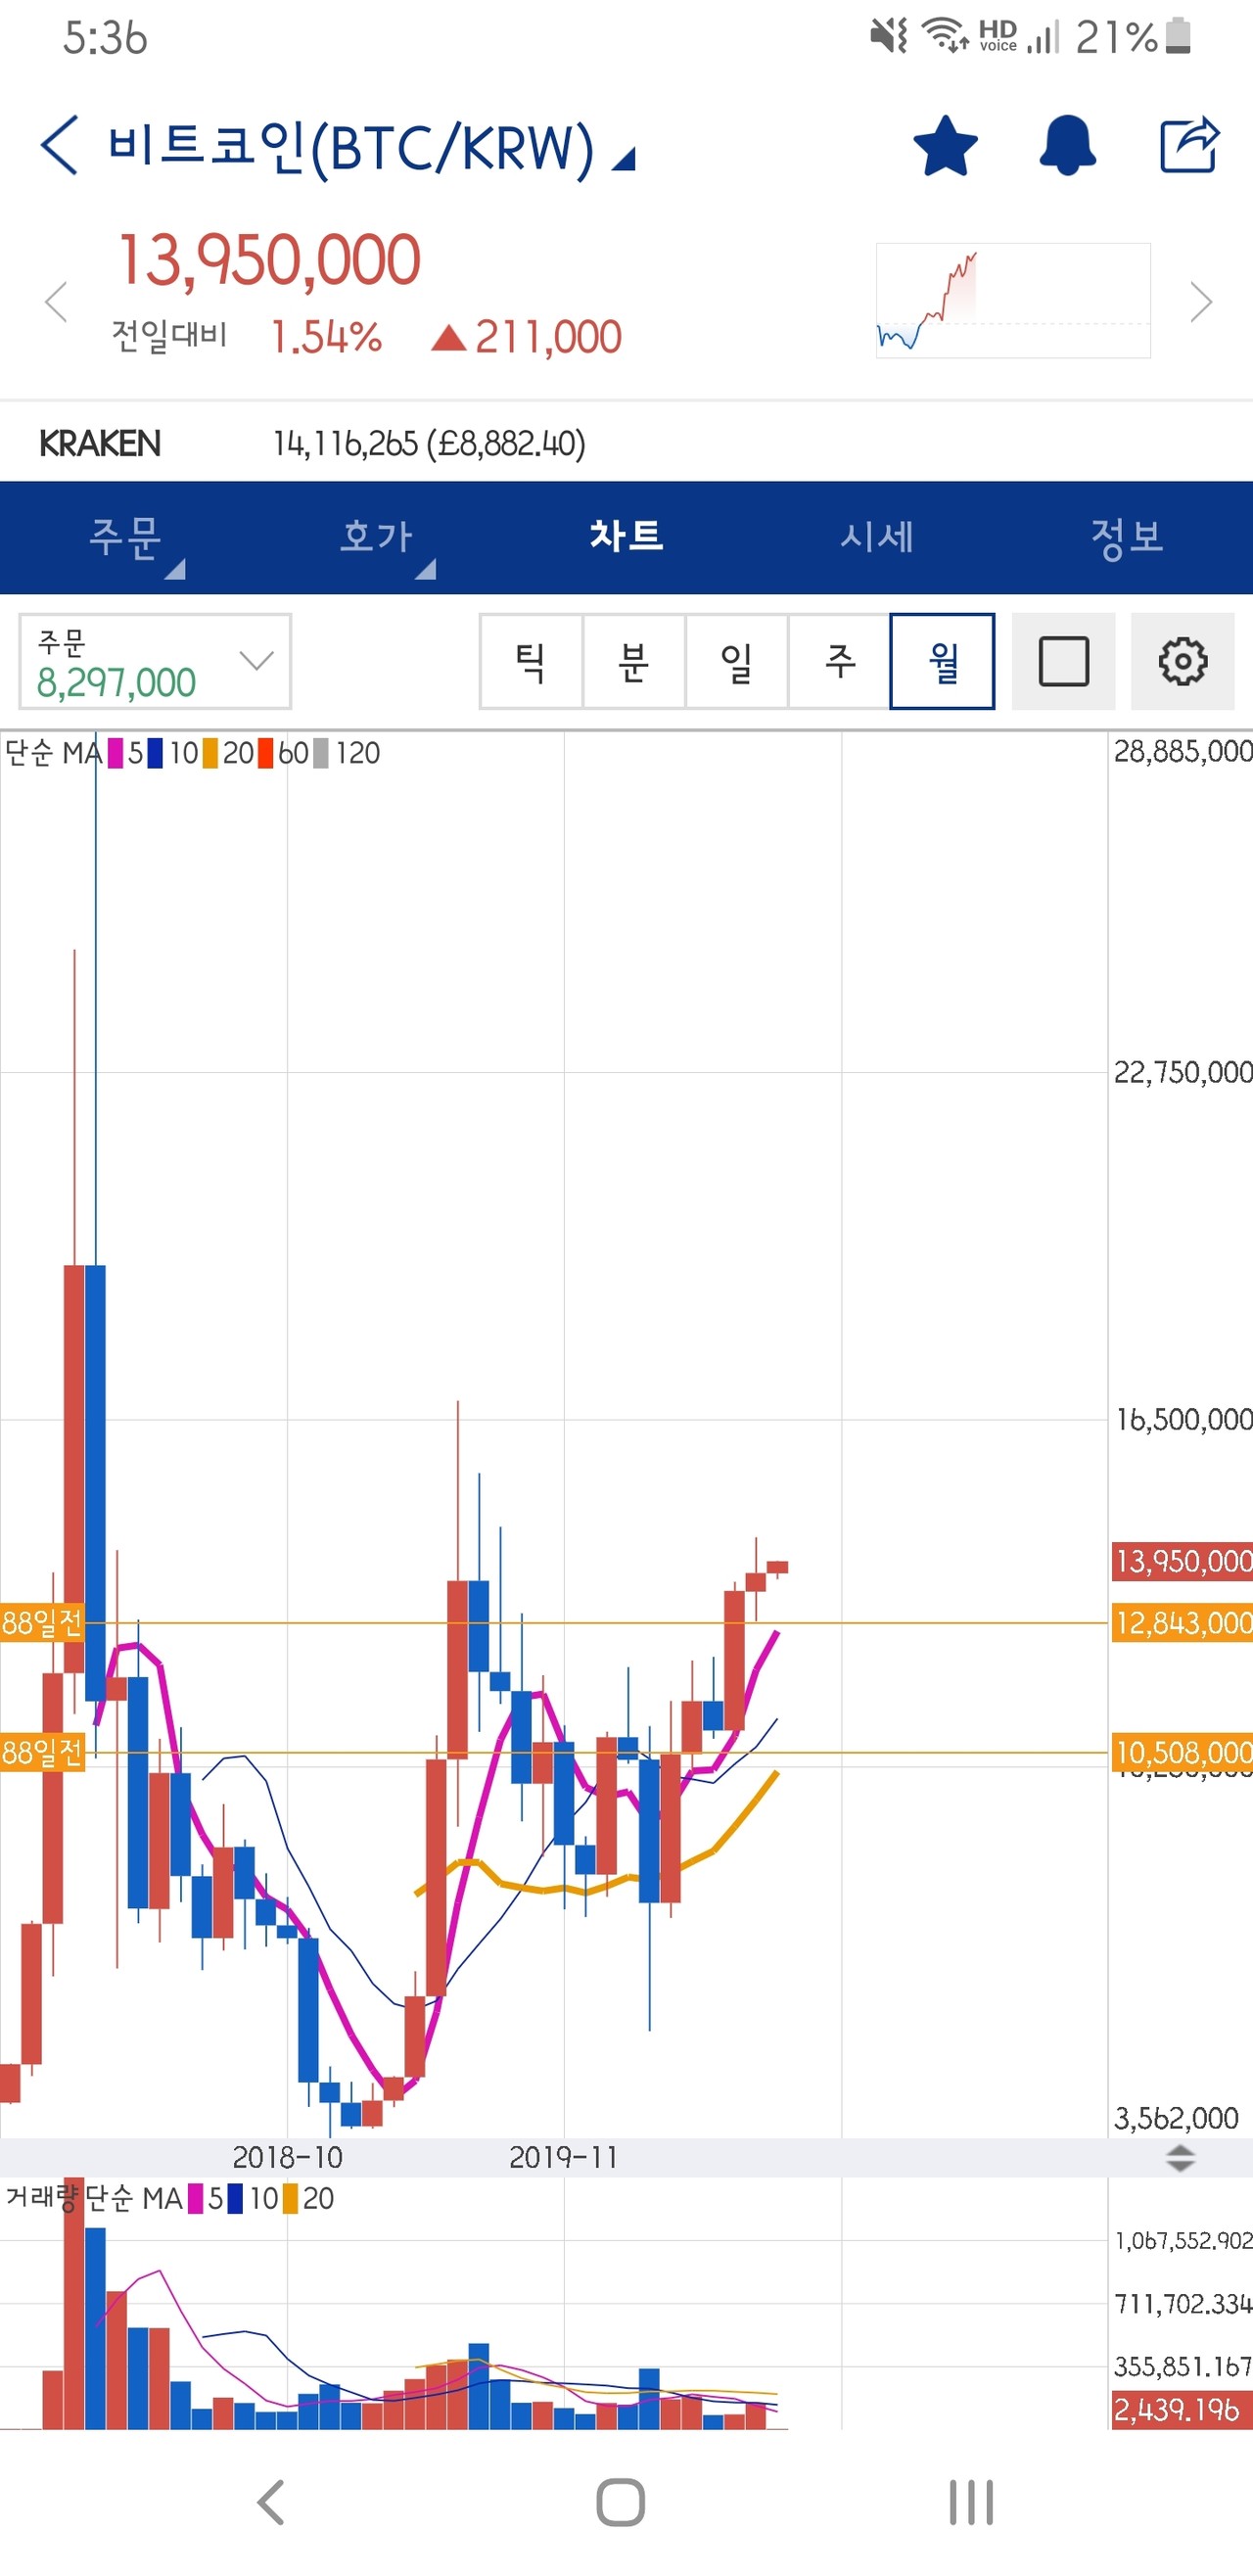Select the 틱 tick interval button
Screen dimensions: 1253x2576
point(531,661)
